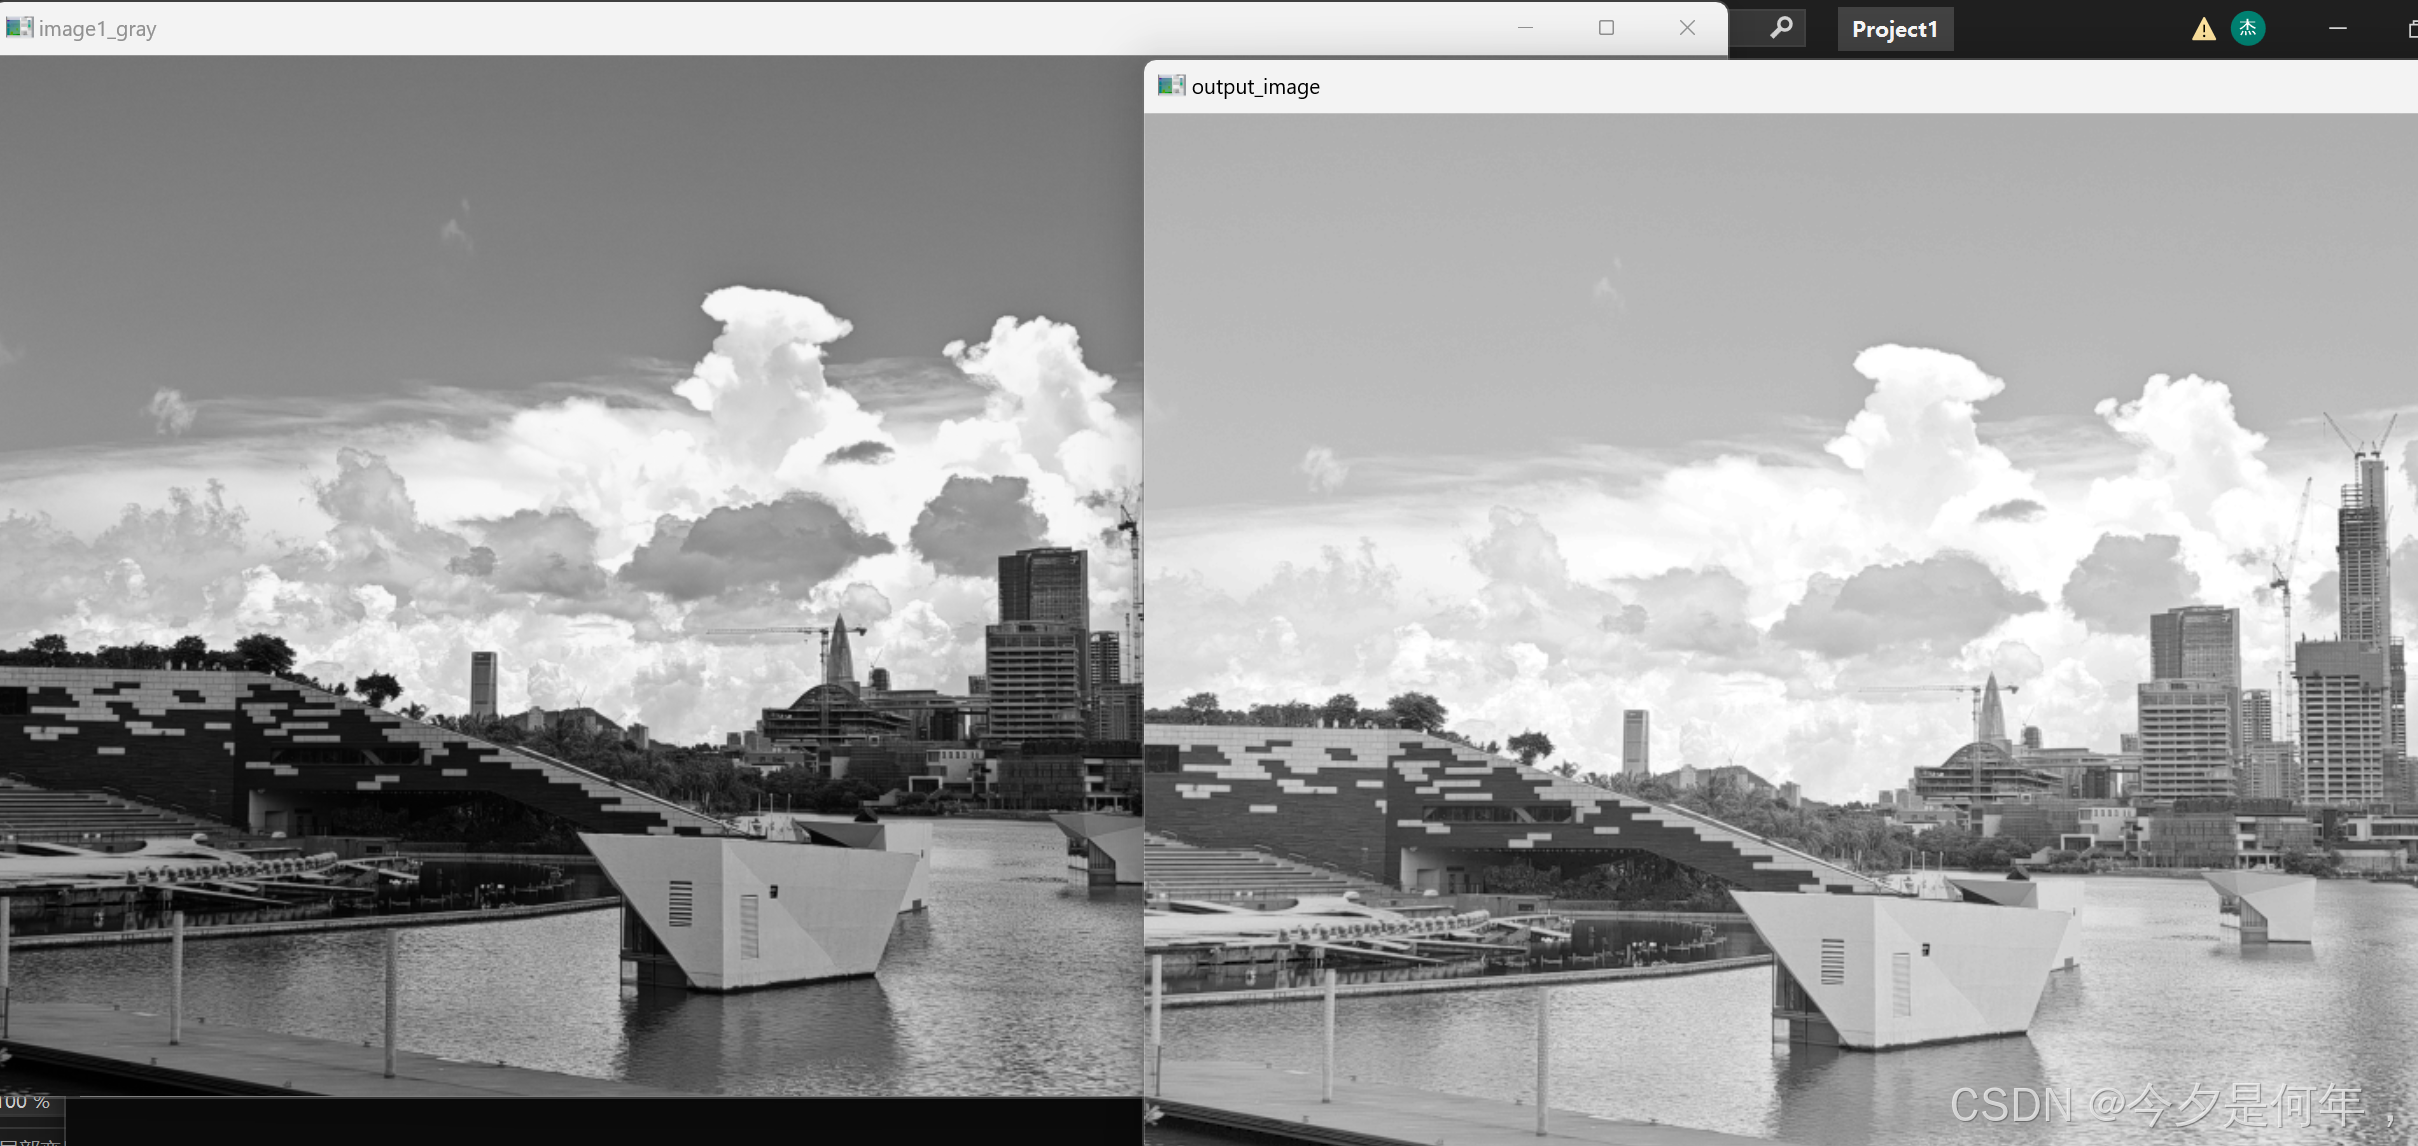This screenshot has width=2418, height=1146.
Task: Click the Project1 solution name label
Action: click(x=1894, y=29)
